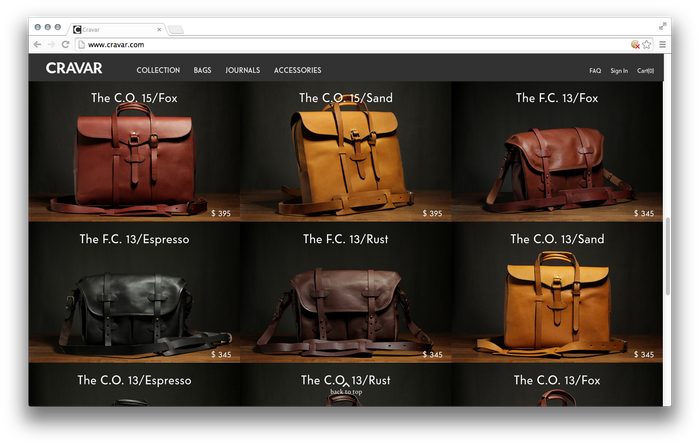Screen dimensions: 700x446
Task: Click the title The C.O. 13/Sand
Action: (557, 239)
